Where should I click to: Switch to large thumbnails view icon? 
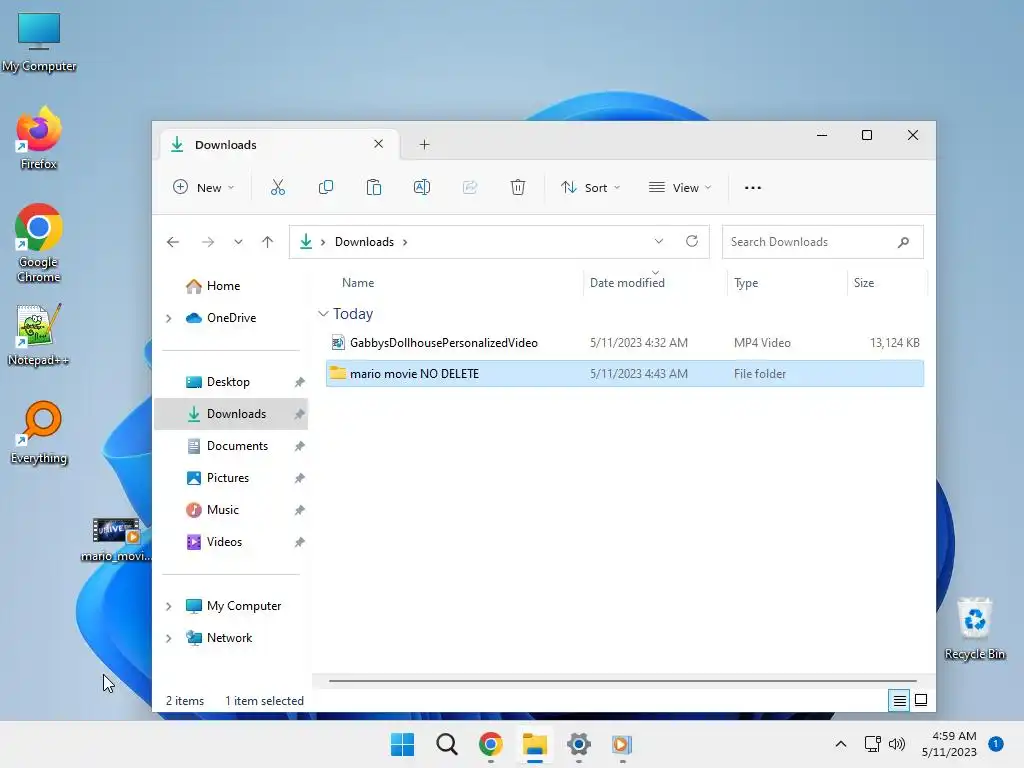tap(921, 700)
